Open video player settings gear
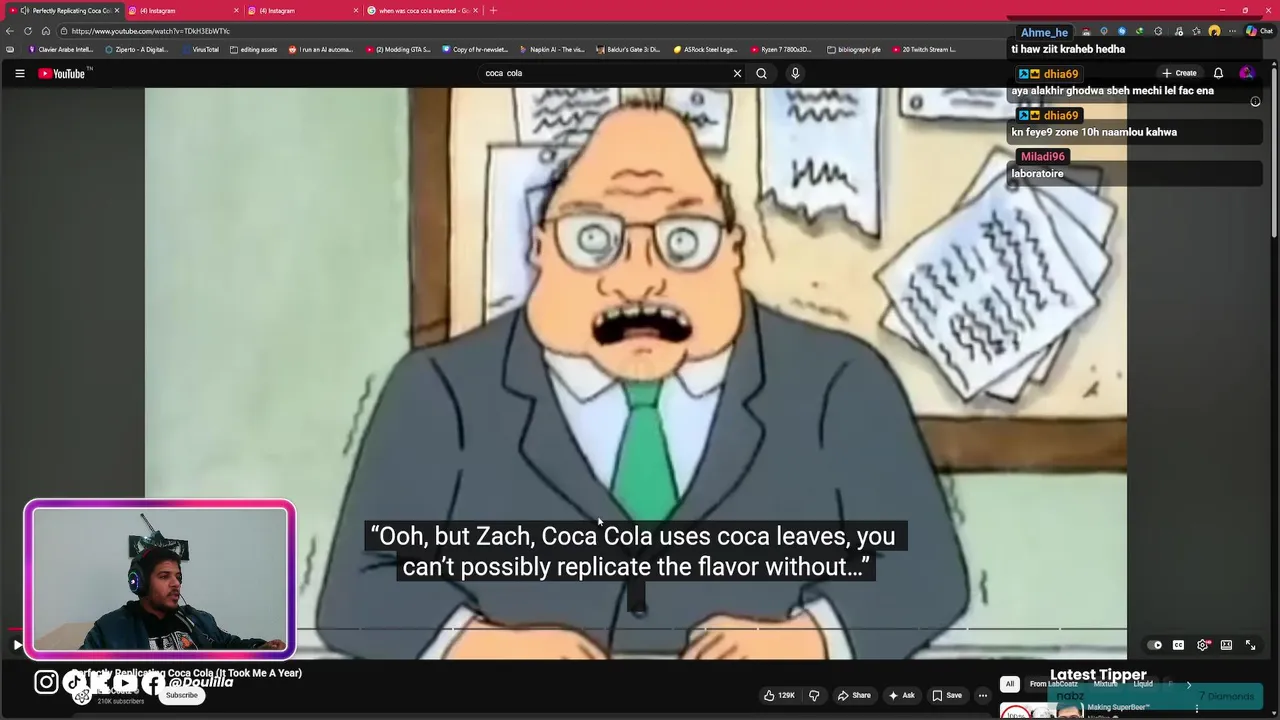Image resolution: width=1280 pixels, height=720 pixels. click(1202, 645)
